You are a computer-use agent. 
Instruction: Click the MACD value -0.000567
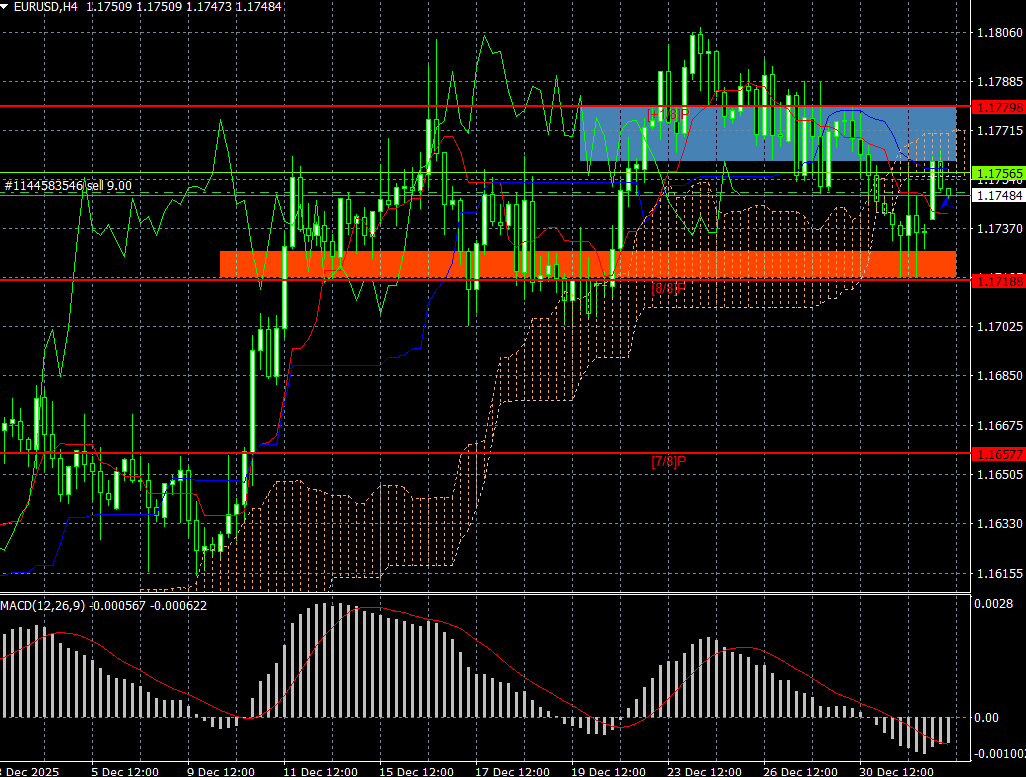[x=117, y=605]
